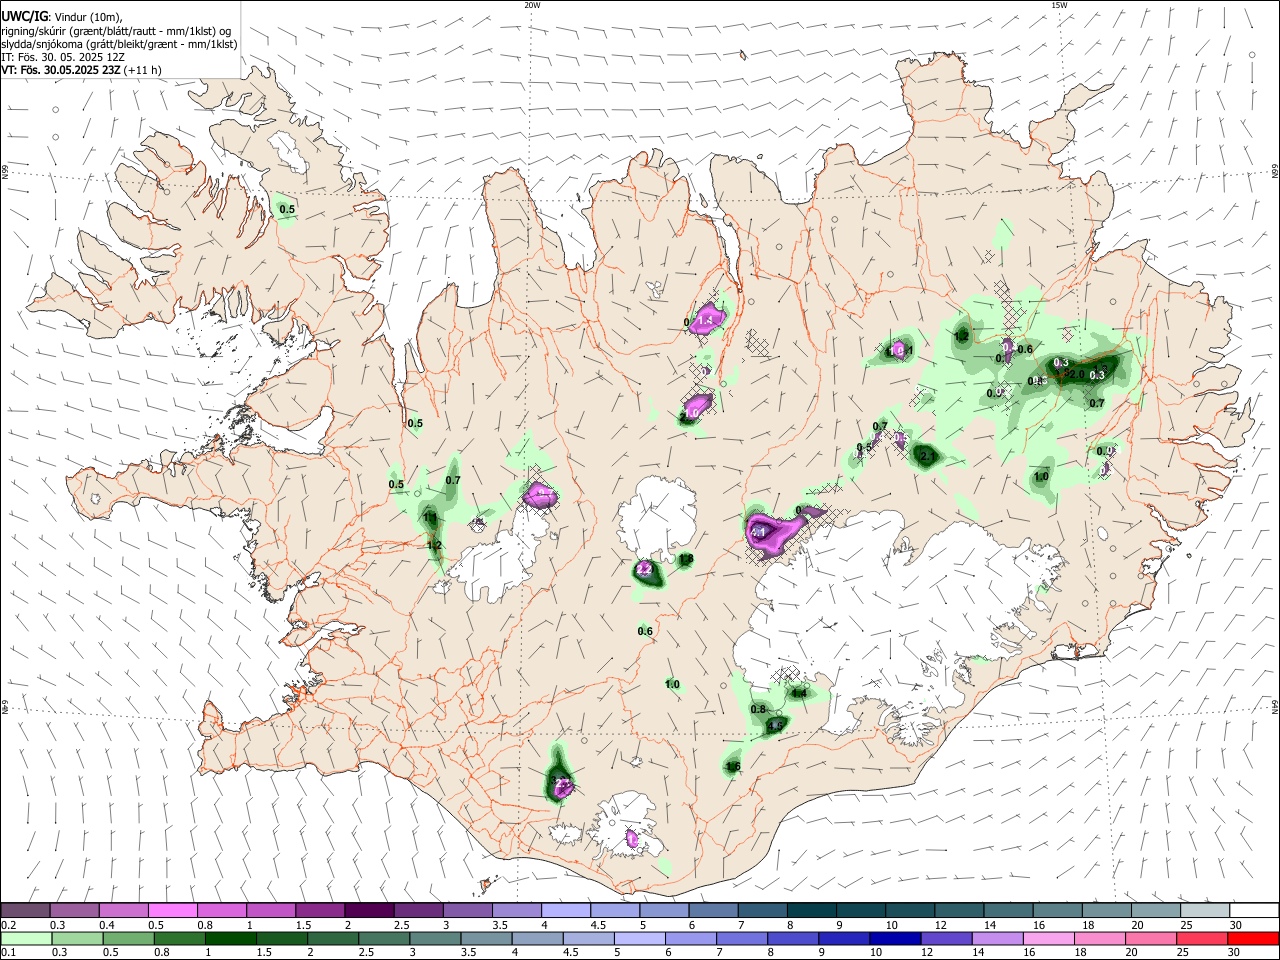Click the UWC/IG title text
Image resolution: width=1280 pixels, height=960 pixels.
[23, 17]
